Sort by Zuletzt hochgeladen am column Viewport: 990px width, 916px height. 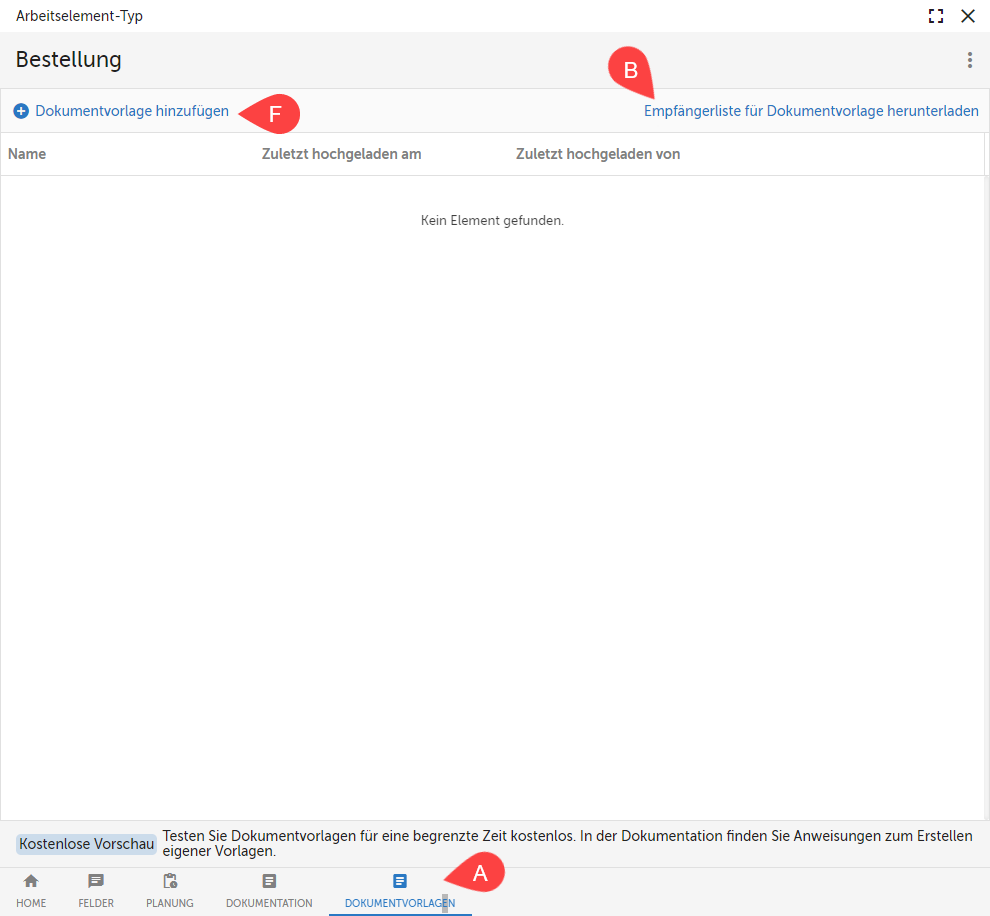(342, 154)
